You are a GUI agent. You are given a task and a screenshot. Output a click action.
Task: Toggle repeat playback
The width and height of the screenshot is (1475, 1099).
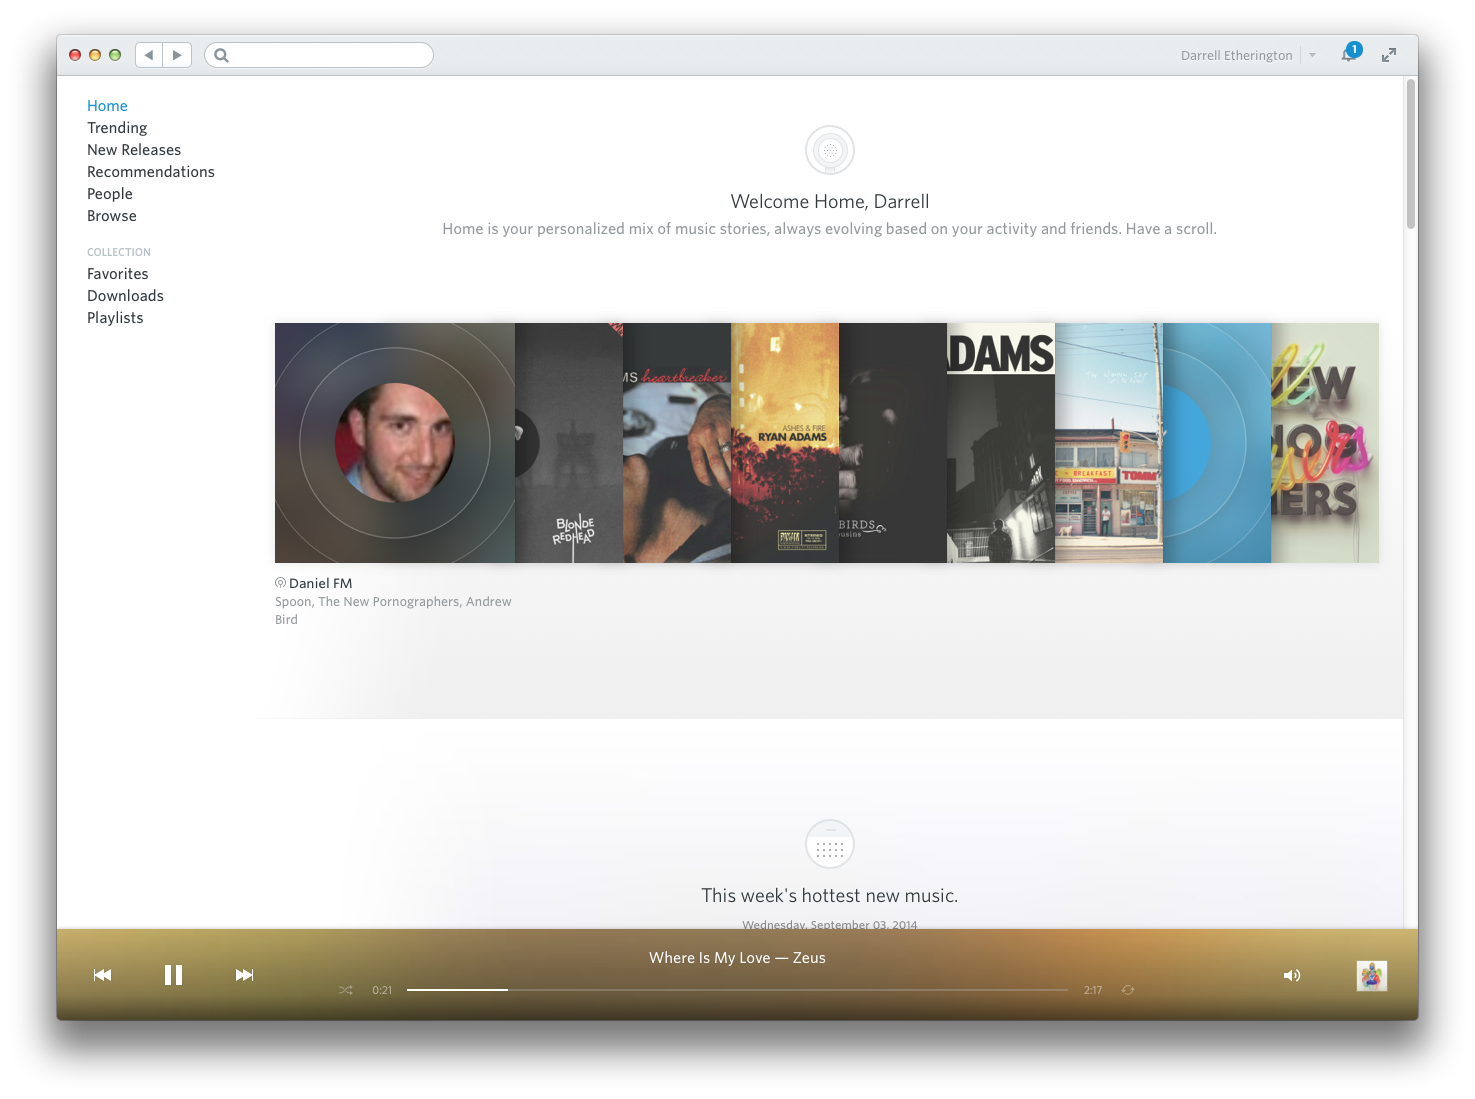coord(1128,990)
